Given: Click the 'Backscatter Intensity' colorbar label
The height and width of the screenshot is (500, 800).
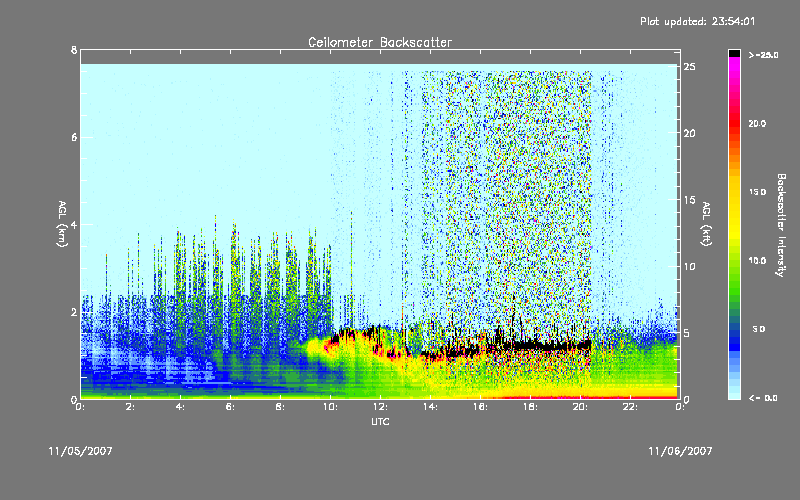Looking at the screenshot, I should coord(781,225).
